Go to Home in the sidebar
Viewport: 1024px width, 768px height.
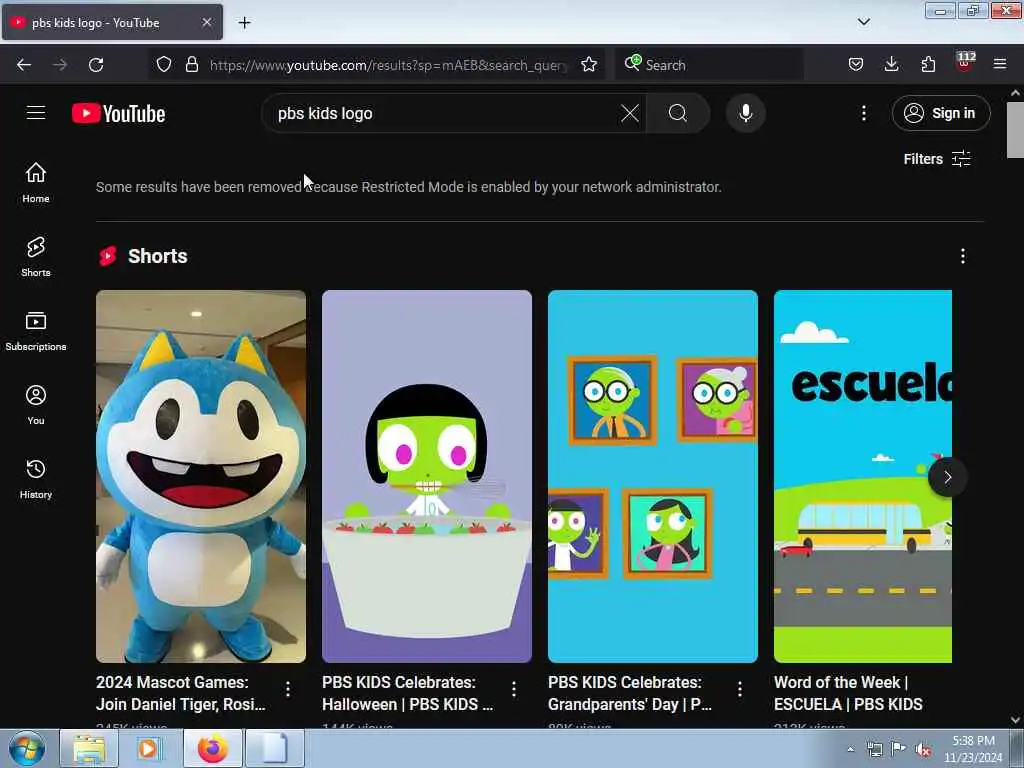click(36, 182)
